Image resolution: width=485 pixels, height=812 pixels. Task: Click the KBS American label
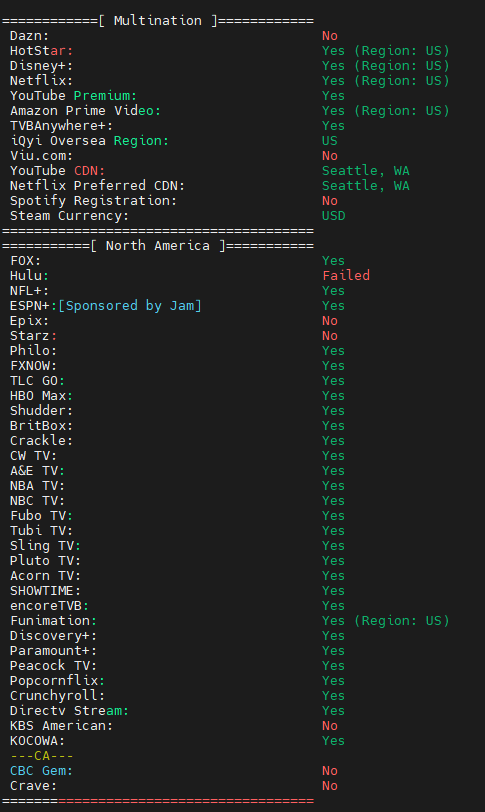tap(61, 726)
